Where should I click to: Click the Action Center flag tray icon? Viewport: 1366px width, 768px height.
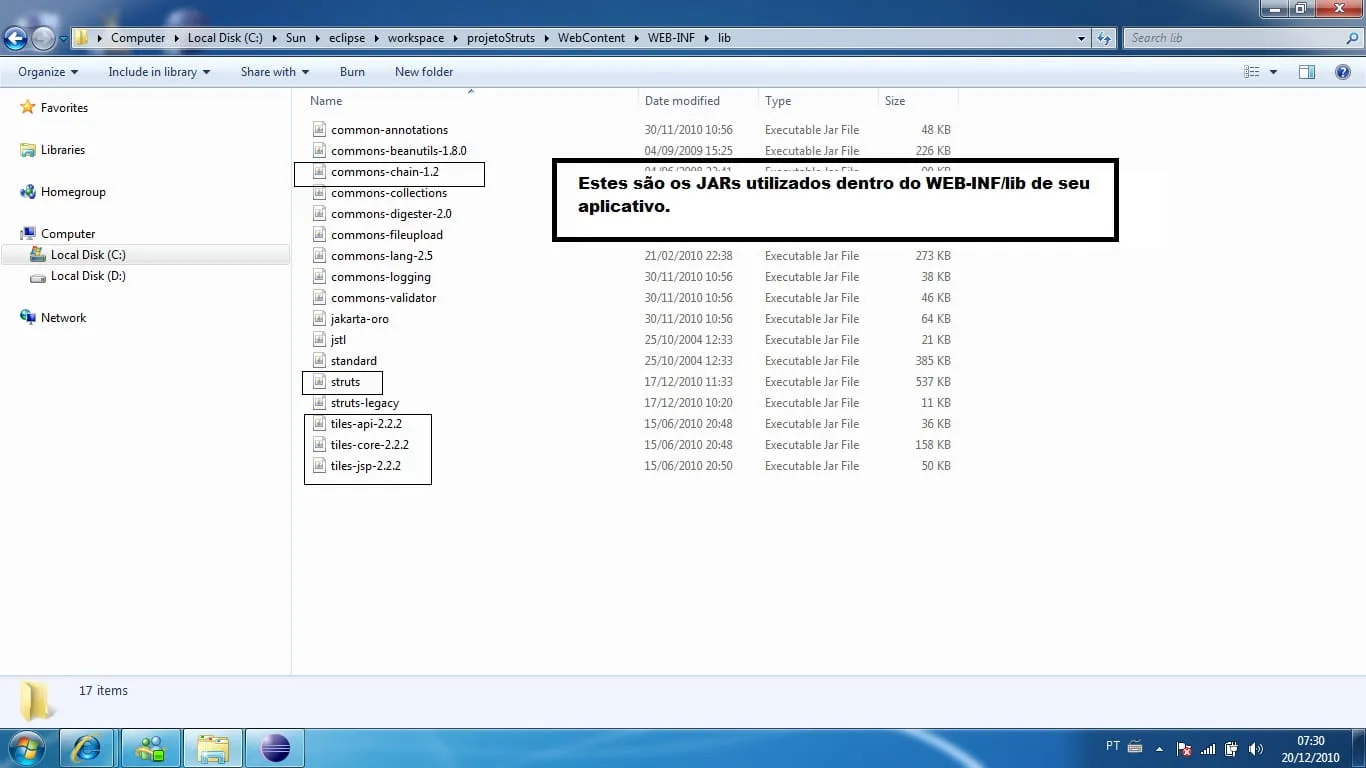point(1184,748)
